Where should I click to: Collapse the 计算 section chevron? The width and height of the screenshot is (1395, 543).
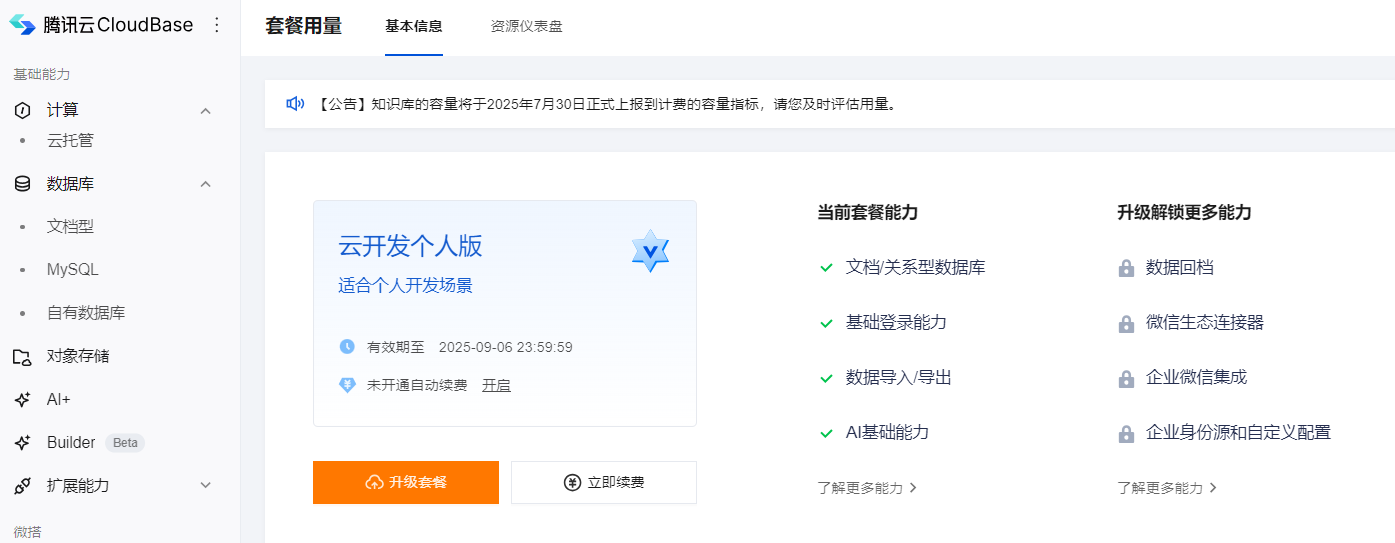[x=206, y=111]
